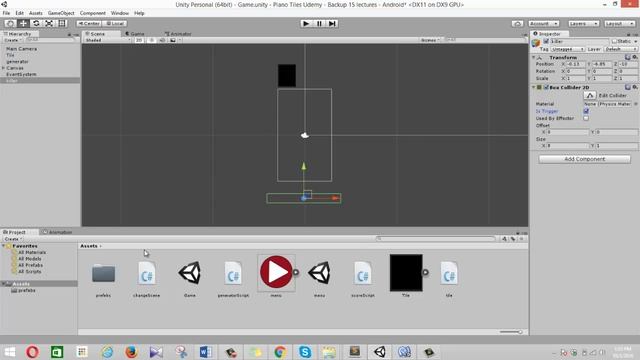Click Position X input field
This screenshot has width=640, height=360.
[x=576, y=64]
